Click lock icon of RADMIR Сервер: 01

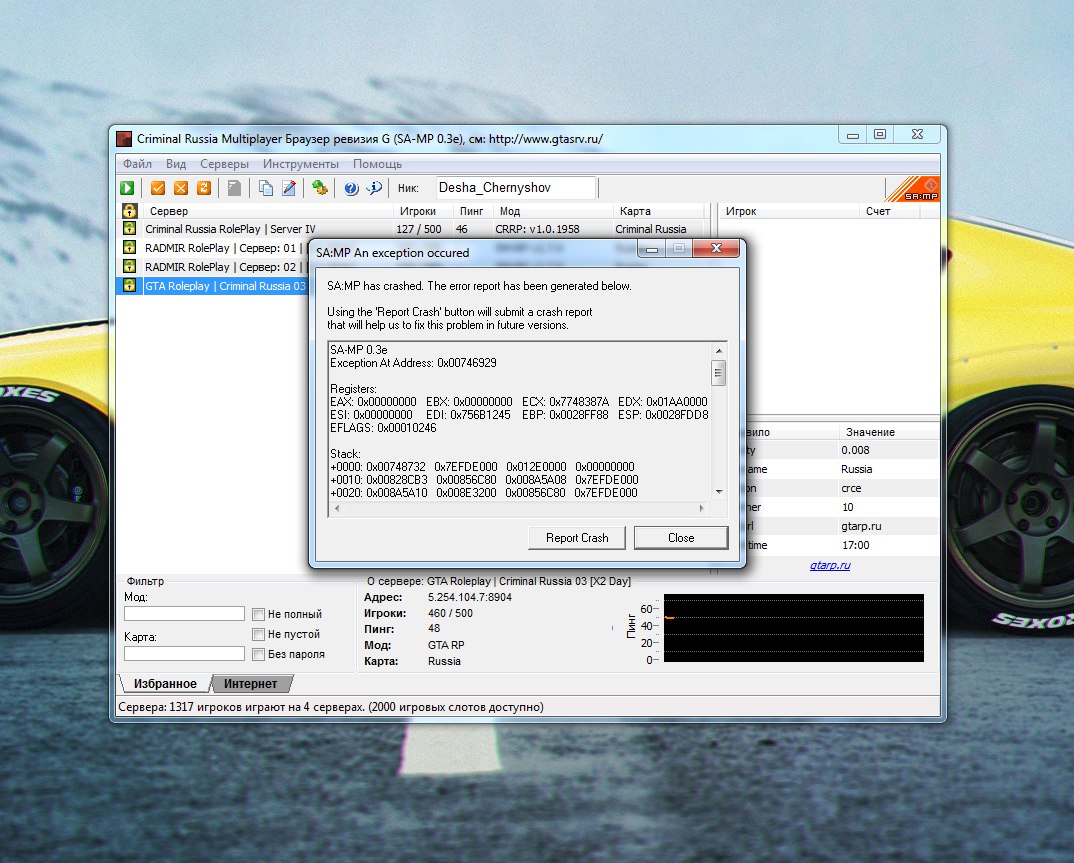[129, 247]
